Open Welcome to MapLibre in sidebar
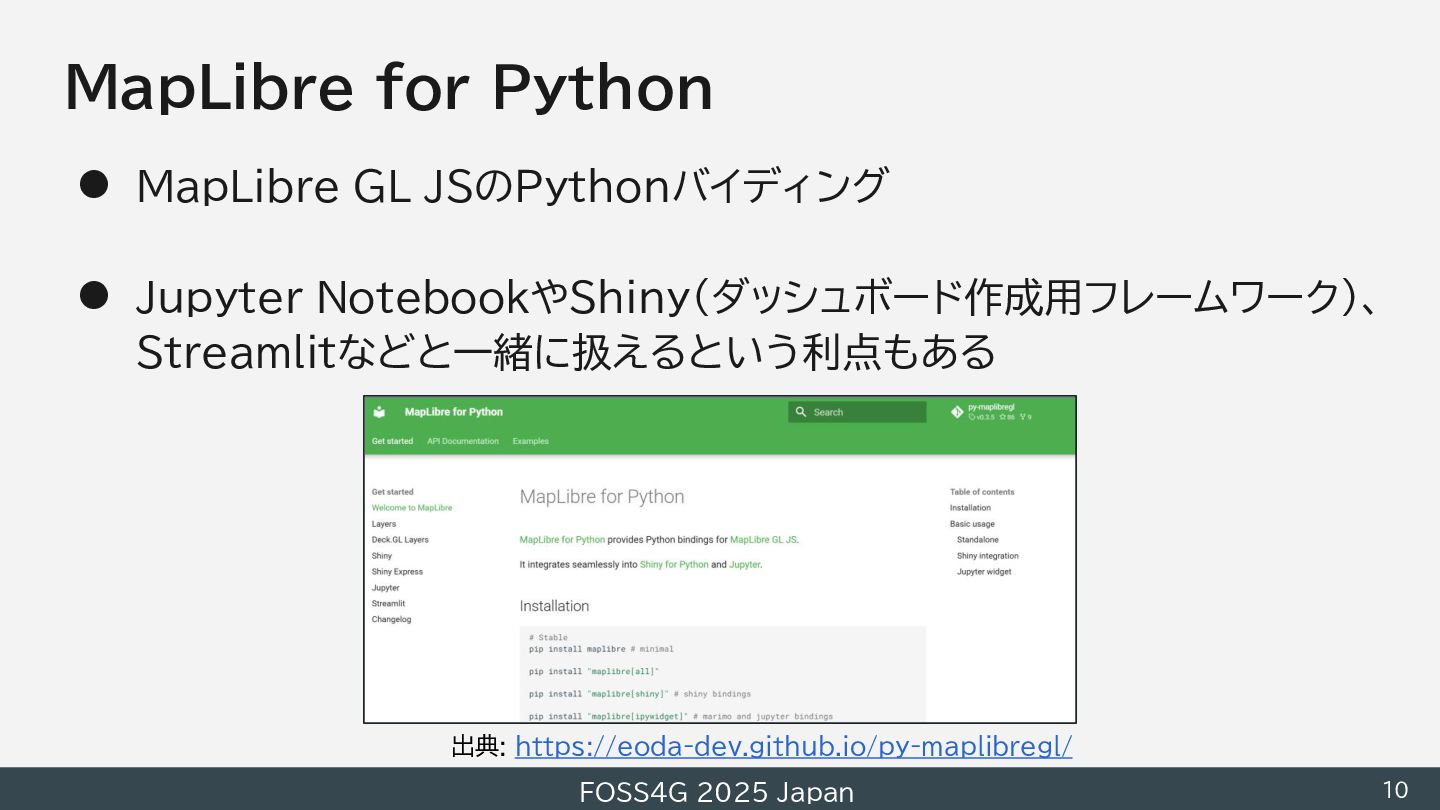This screenshot has height=810, width=1440. (412, 508)
